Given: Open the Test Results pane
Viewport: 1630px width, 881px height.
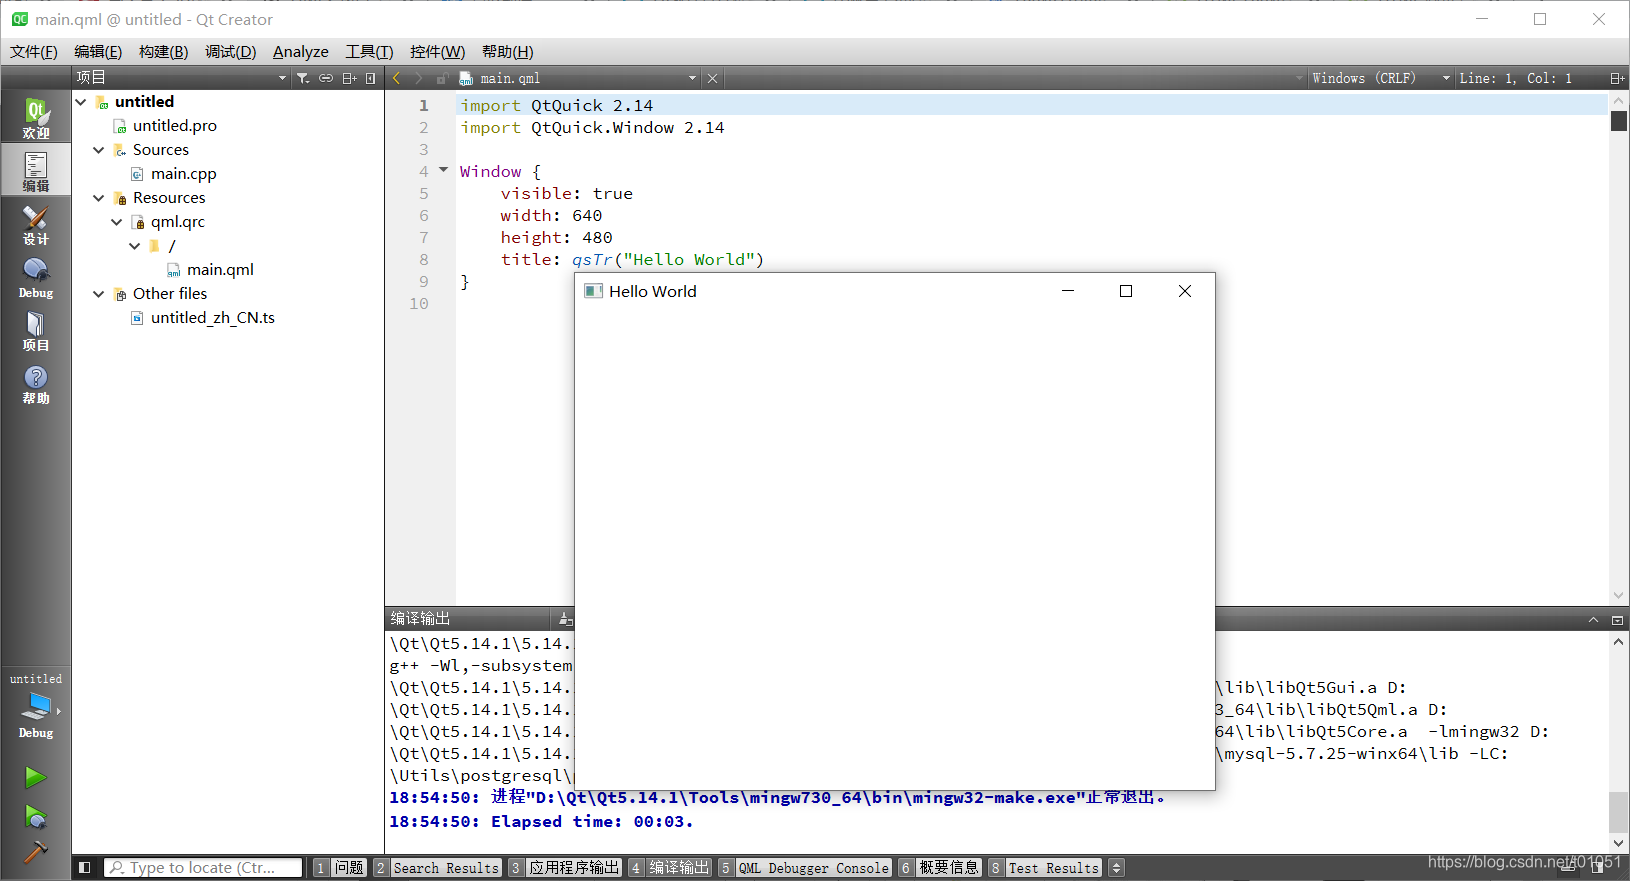Looking at the screenshot, I should click(1045, 868).
